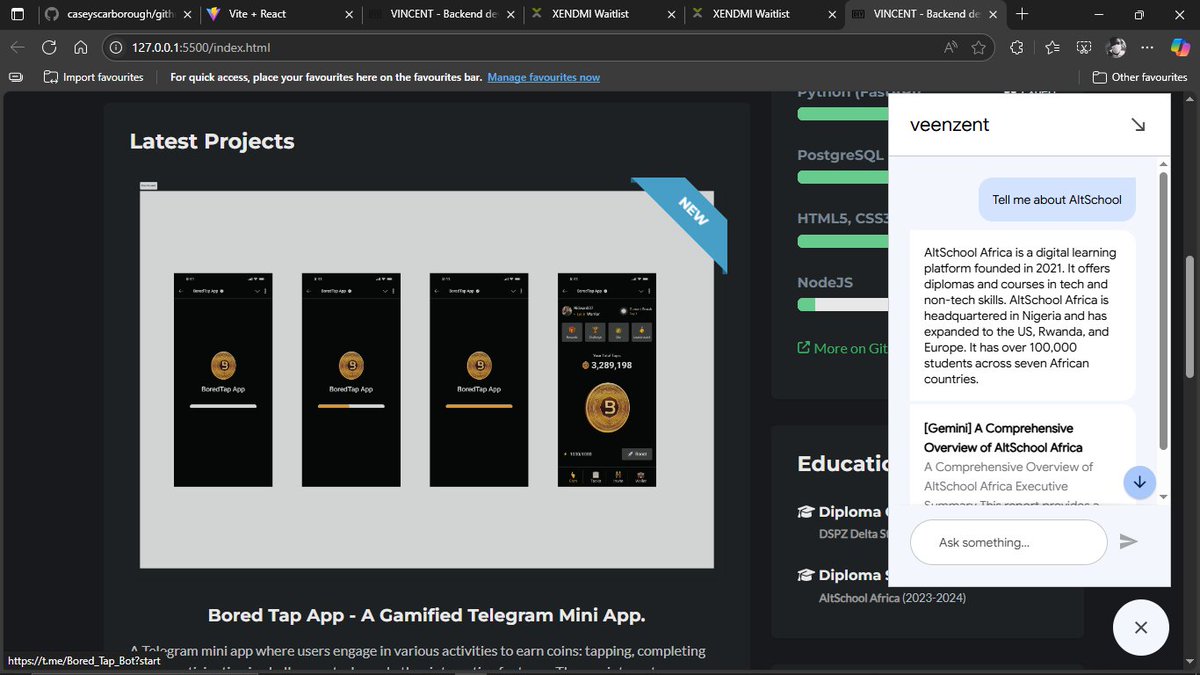Image resolution: width=1200 pixels, height=675 pixels.
Task: Click the NodeJS skill progress bar
Action: pos(842,304)
